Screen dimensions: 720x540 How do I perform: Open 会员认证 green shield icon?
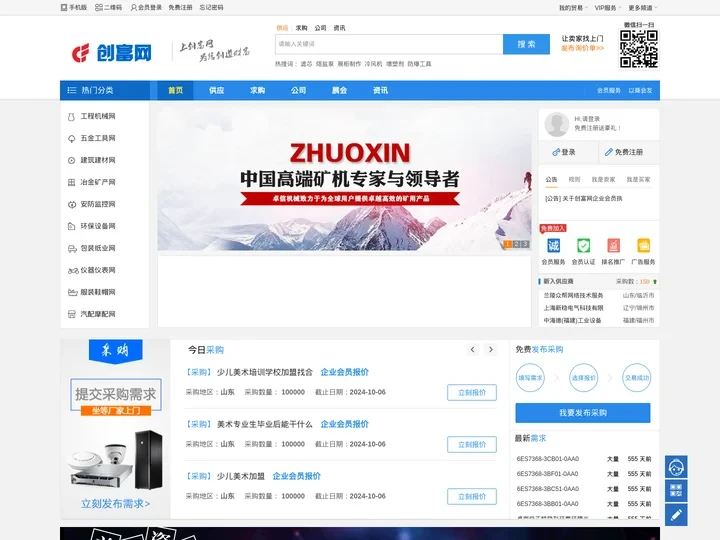coord(584,246)
